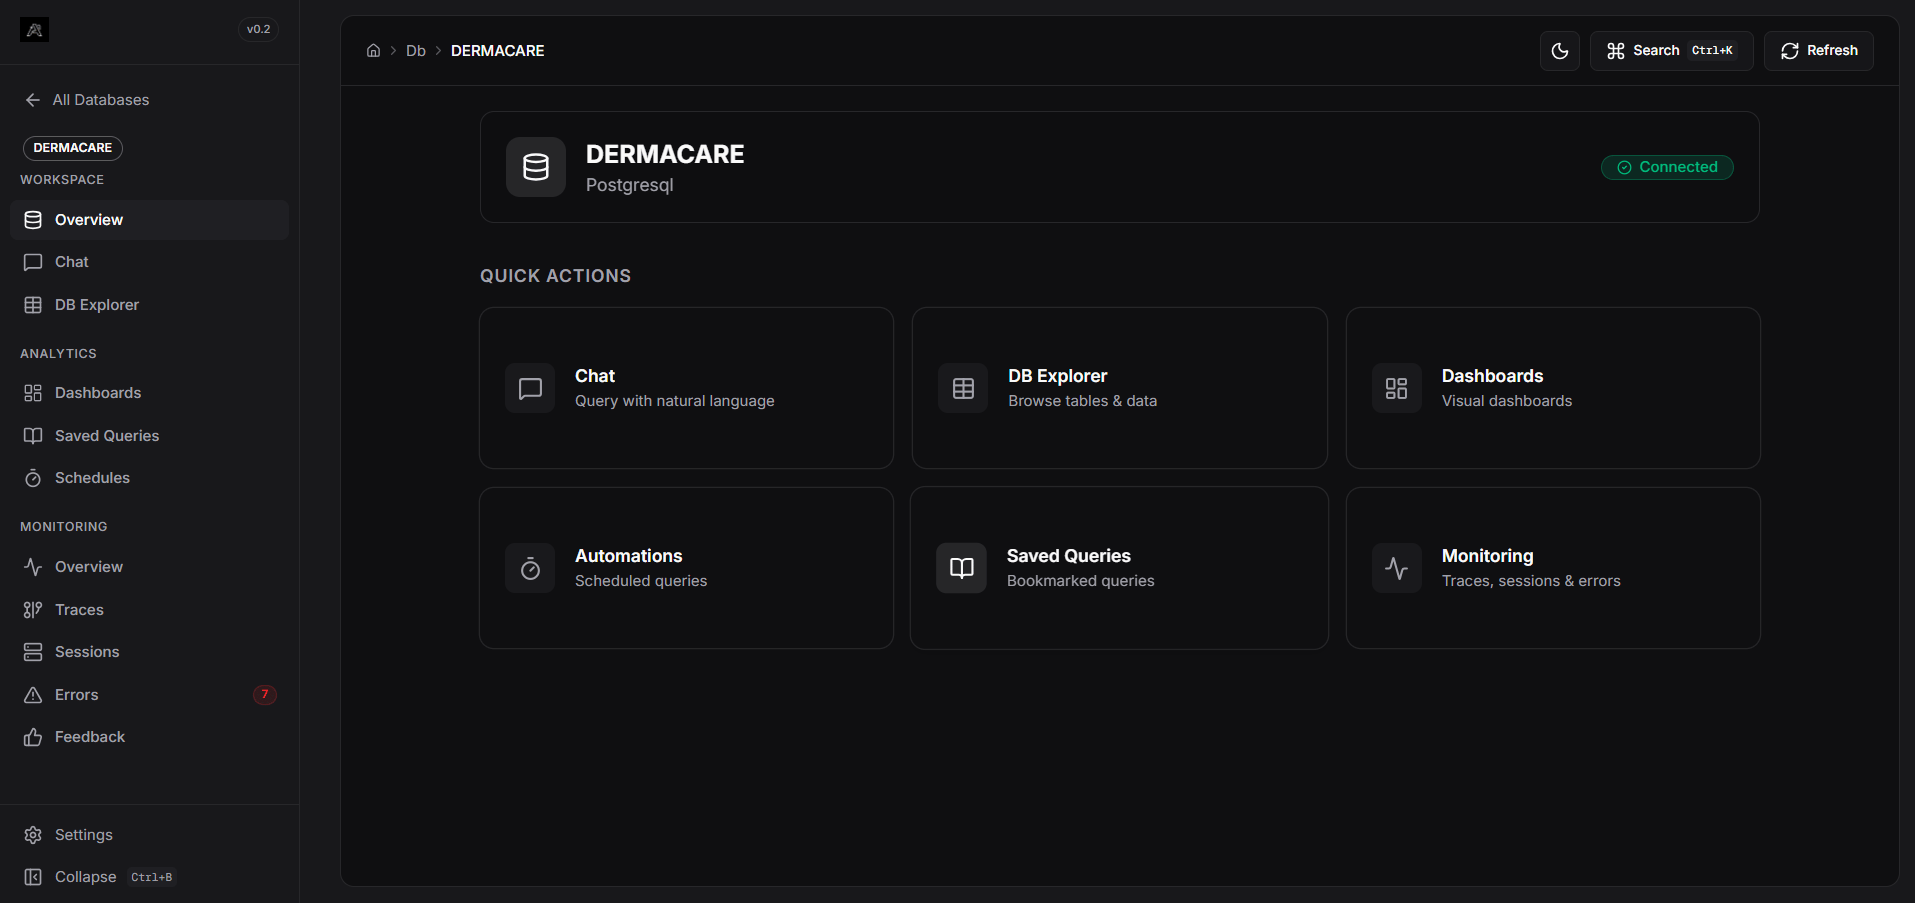Click the Ctrl+B shortcut hint
The image size is (1915, 903).
[x=152, y=878]
